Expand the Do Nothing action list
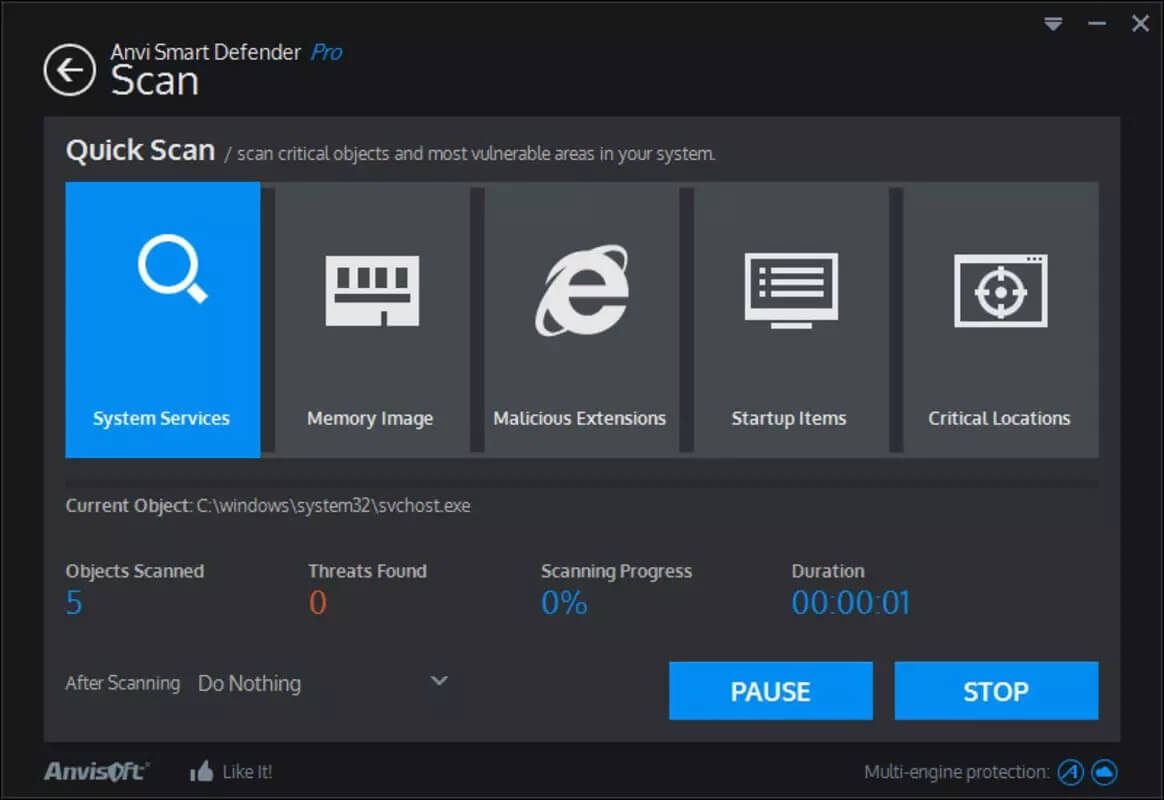 (x=250, y=683)
